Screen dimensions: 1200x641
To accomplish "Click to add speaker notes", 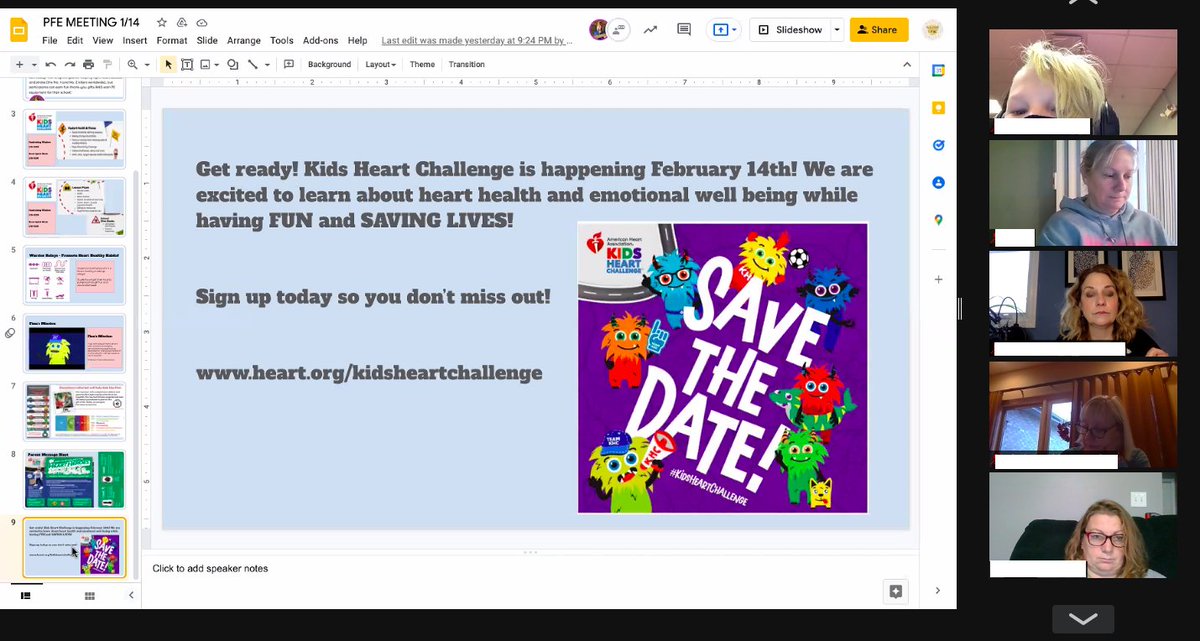I will pyautogui.click(x=210, y=569).
